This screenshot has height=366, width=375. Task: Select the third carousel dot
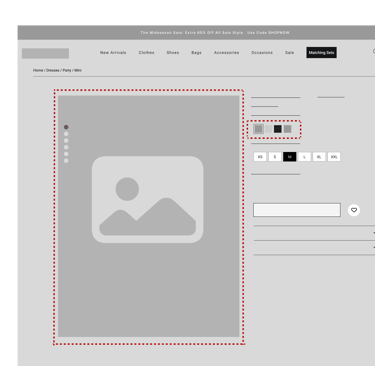66,140
